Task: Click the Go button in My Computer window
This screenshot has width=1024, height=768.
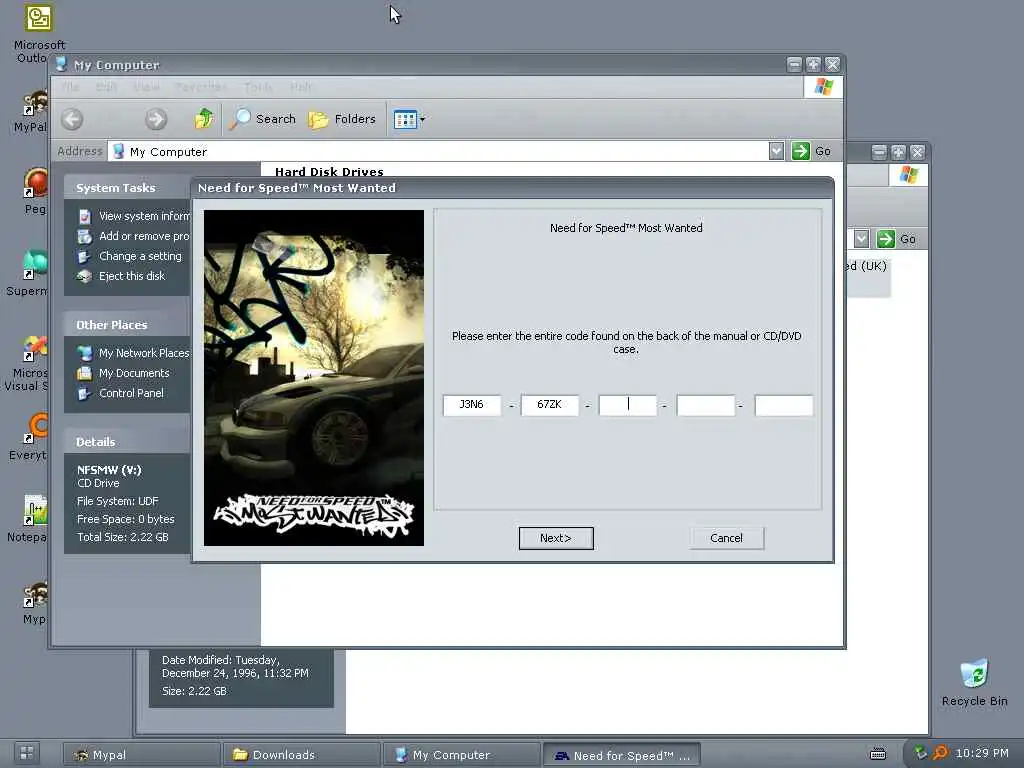Action: [812, 151]
